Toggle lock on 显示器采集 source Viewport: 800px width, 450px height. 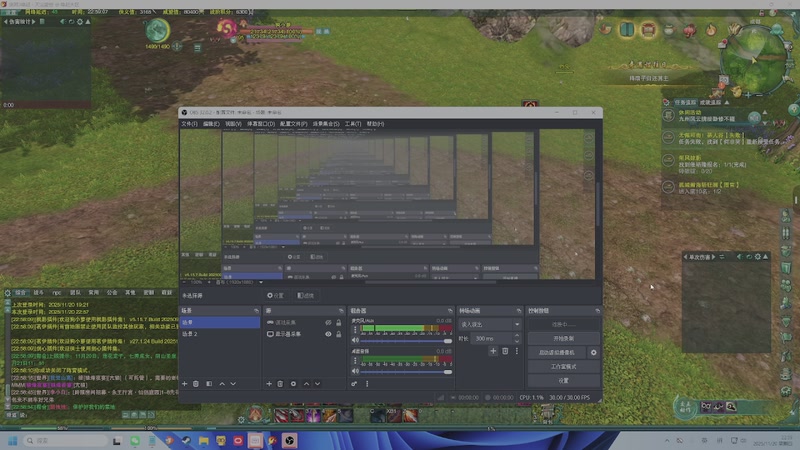point(338,334)
